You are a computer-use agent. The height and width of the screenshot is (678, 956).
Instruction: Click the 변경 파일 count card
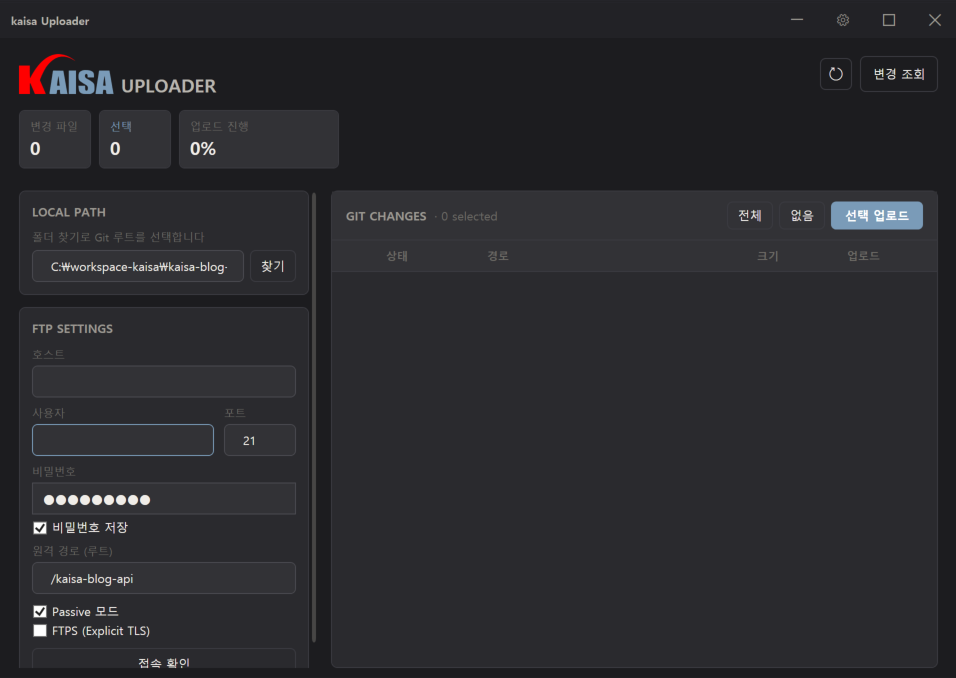[55, 139]
